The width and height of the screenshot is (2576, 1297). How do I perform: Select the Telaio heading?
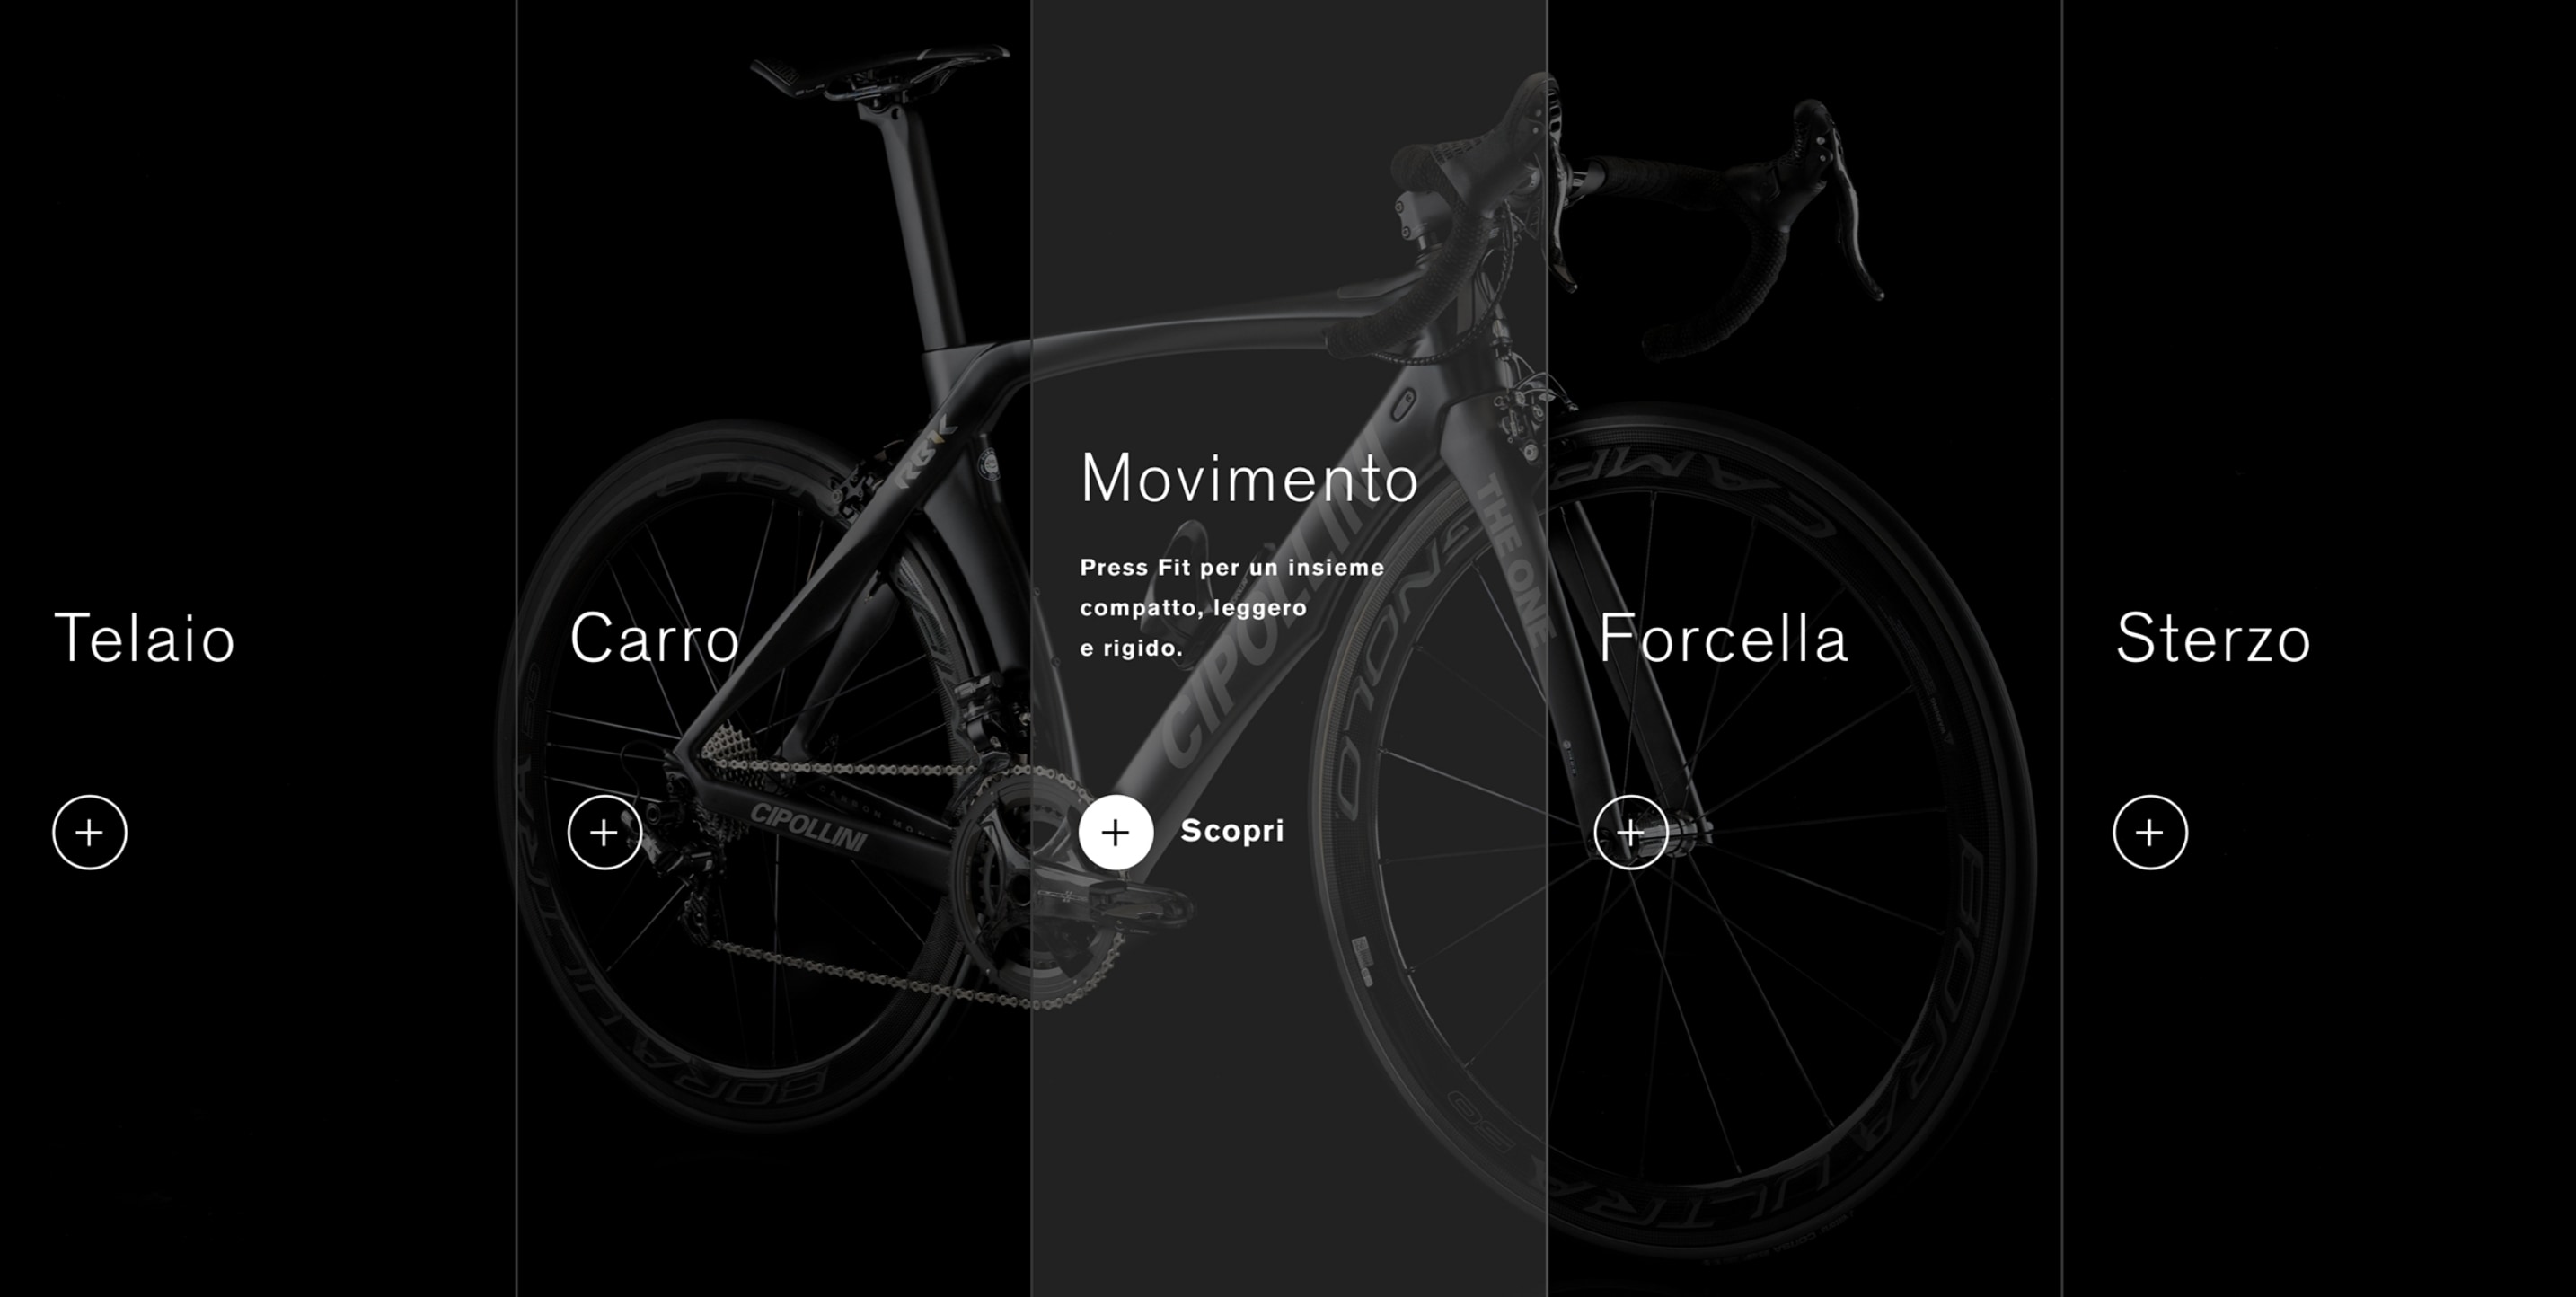(x=145, y=638)
